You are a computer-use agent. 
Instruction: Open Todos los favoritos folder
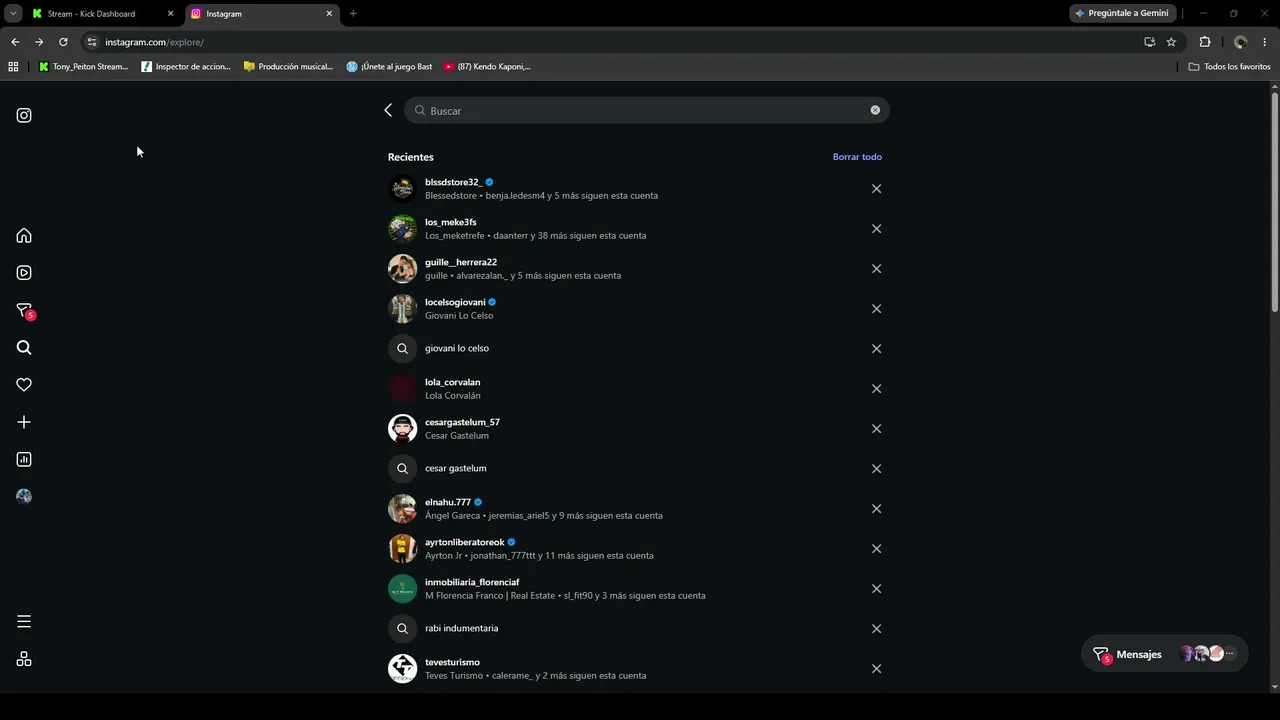point(1230,67)
